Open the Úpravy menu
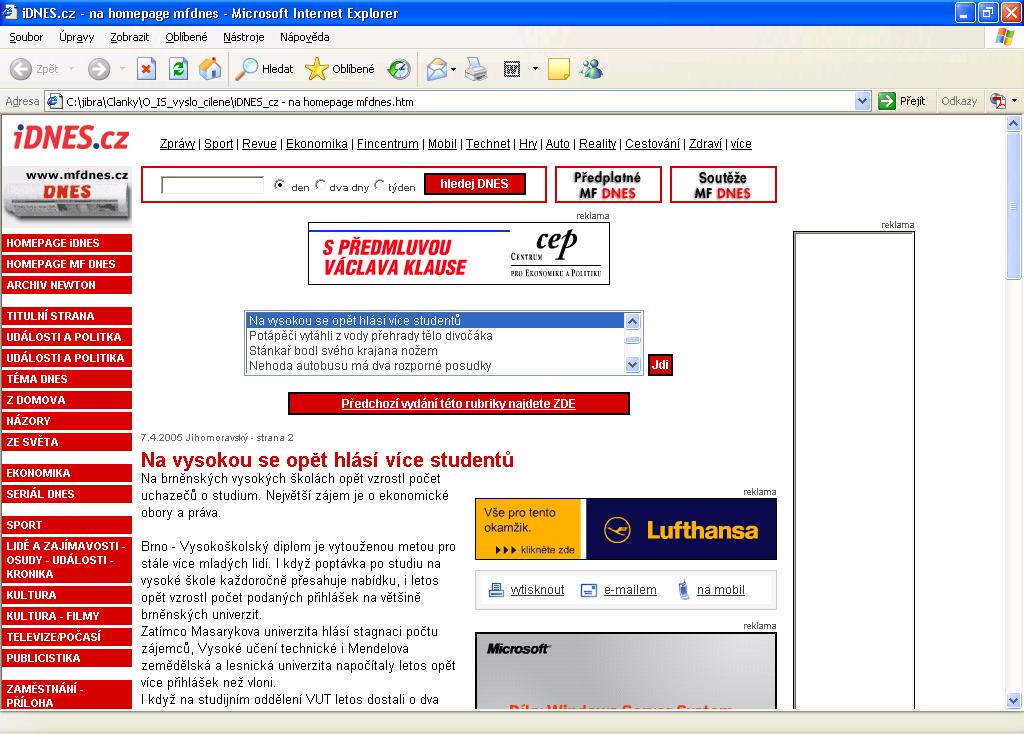Image resolution: width=1024 pixels, height=734 pixels. tap(76, 37)
